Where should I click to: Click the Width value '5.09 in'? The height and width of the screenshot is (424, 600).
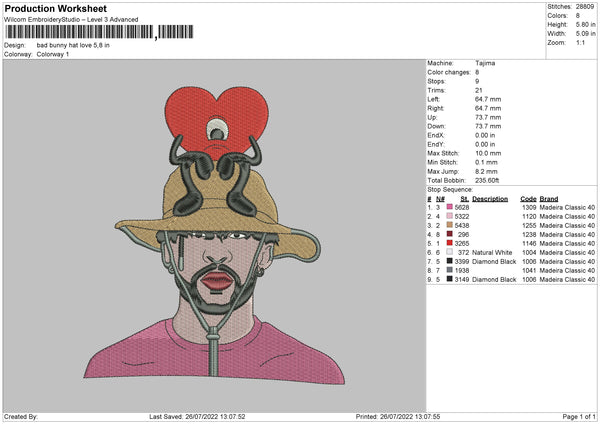coord(585,34)
